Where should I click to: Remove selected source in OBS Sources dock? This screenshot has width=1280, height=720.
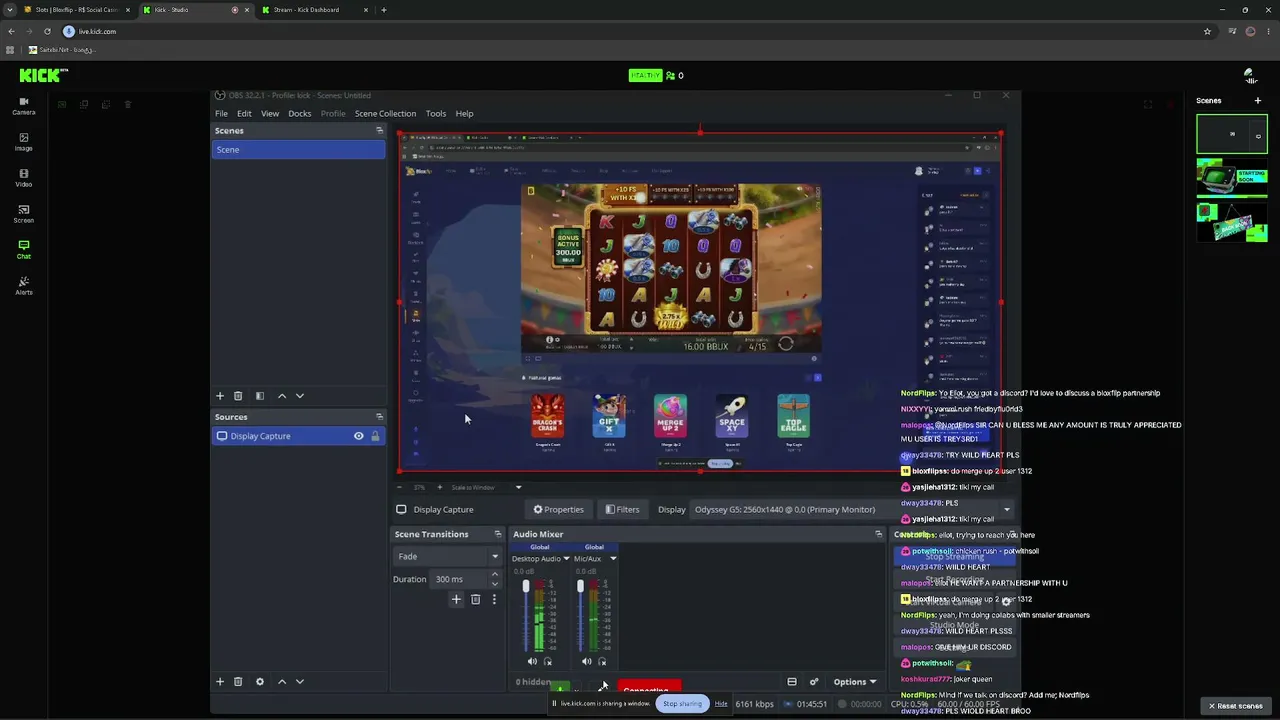click(x=238, y=682)
